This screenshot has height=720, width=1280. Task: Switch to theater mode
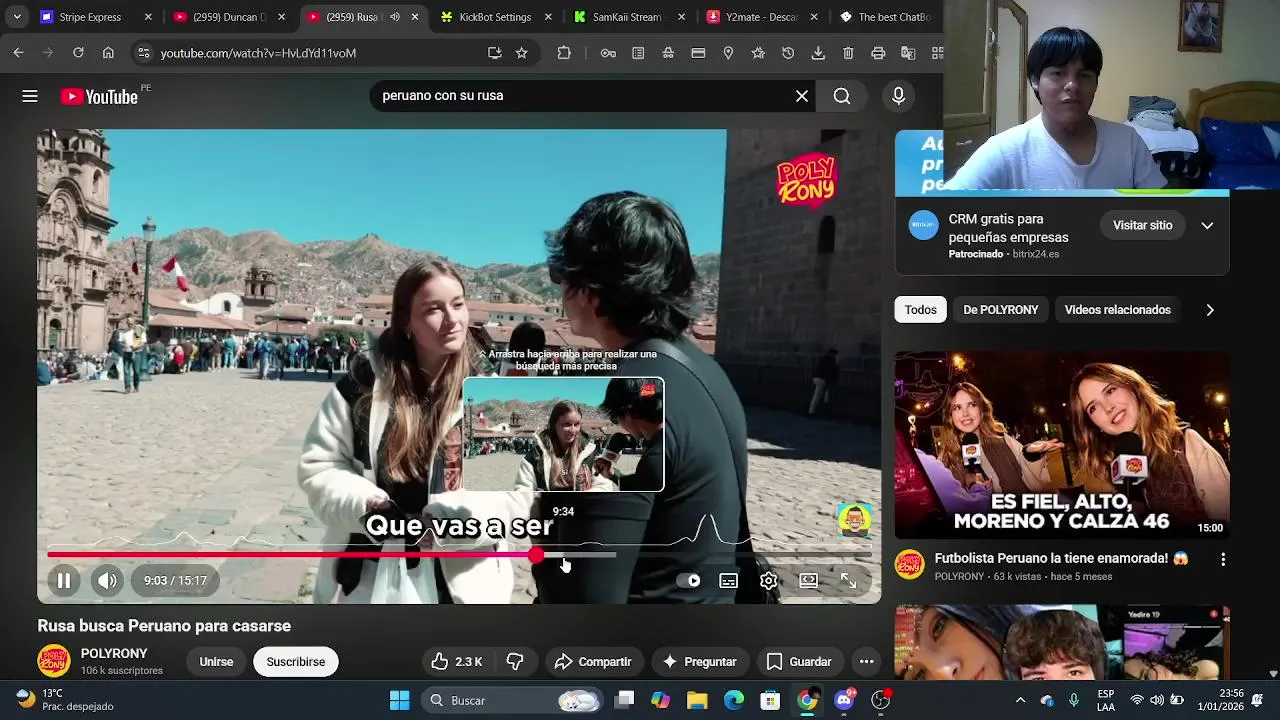point(808,580)
